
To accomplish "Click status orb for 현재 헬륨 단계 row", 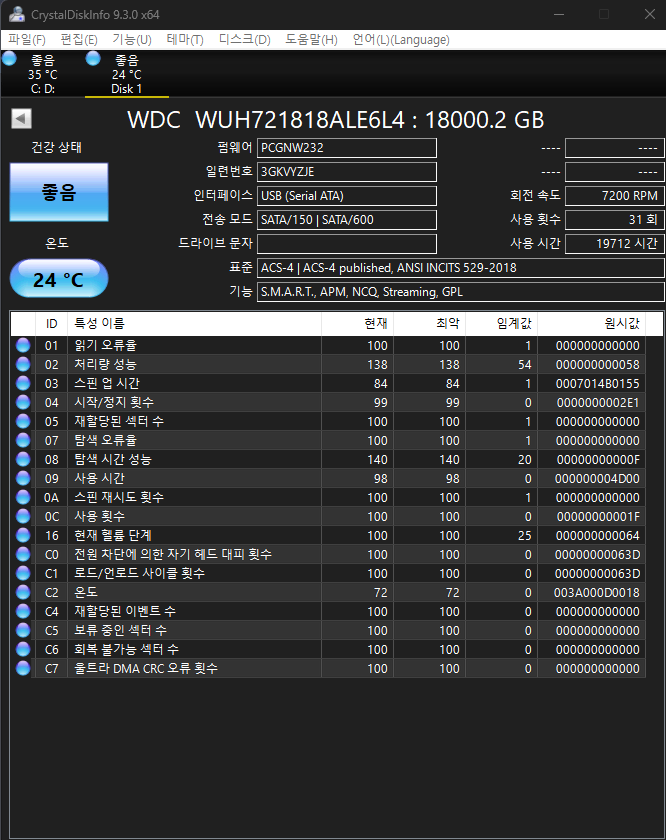I will (x=23, y=536).
